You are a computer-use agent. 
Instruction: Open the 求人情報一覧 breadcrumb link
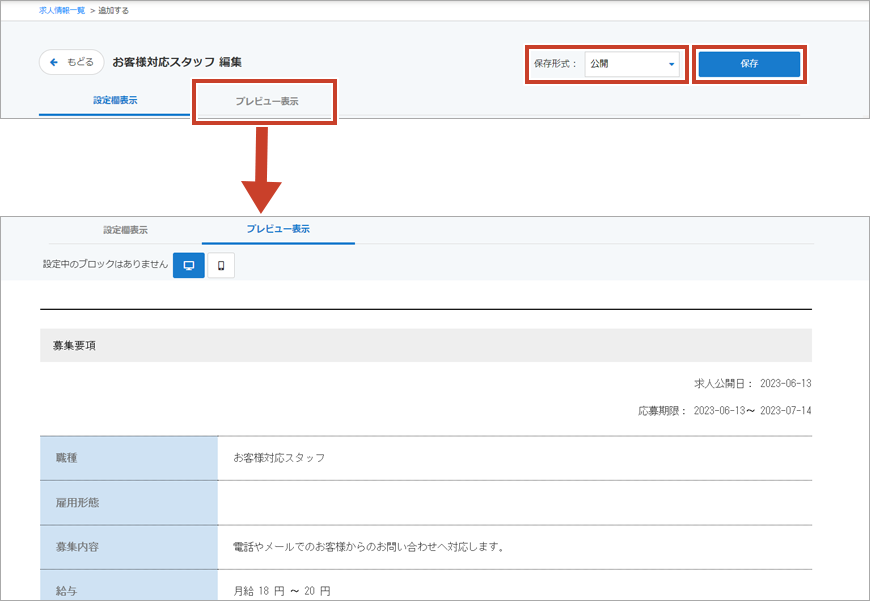tap(60, 10)
